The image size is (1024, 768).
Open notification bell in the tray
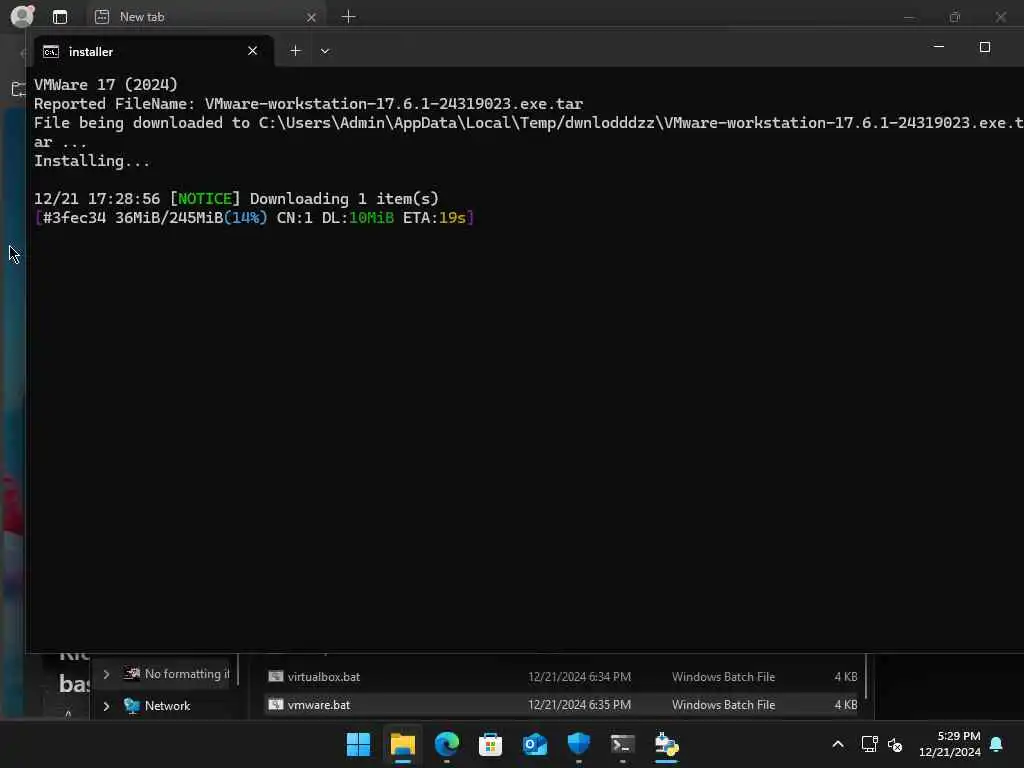996,744
